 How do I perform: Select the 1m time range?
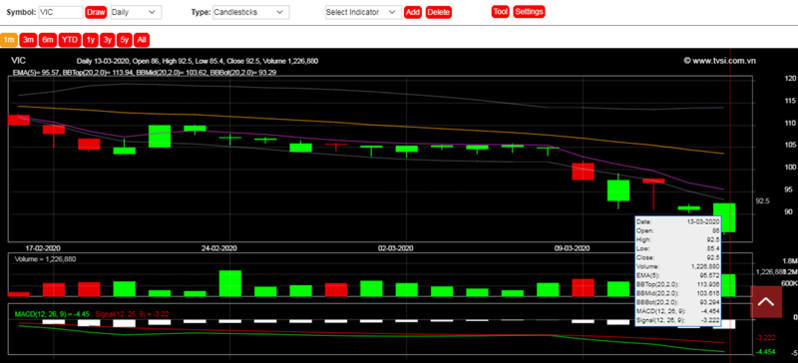[9, 40]
